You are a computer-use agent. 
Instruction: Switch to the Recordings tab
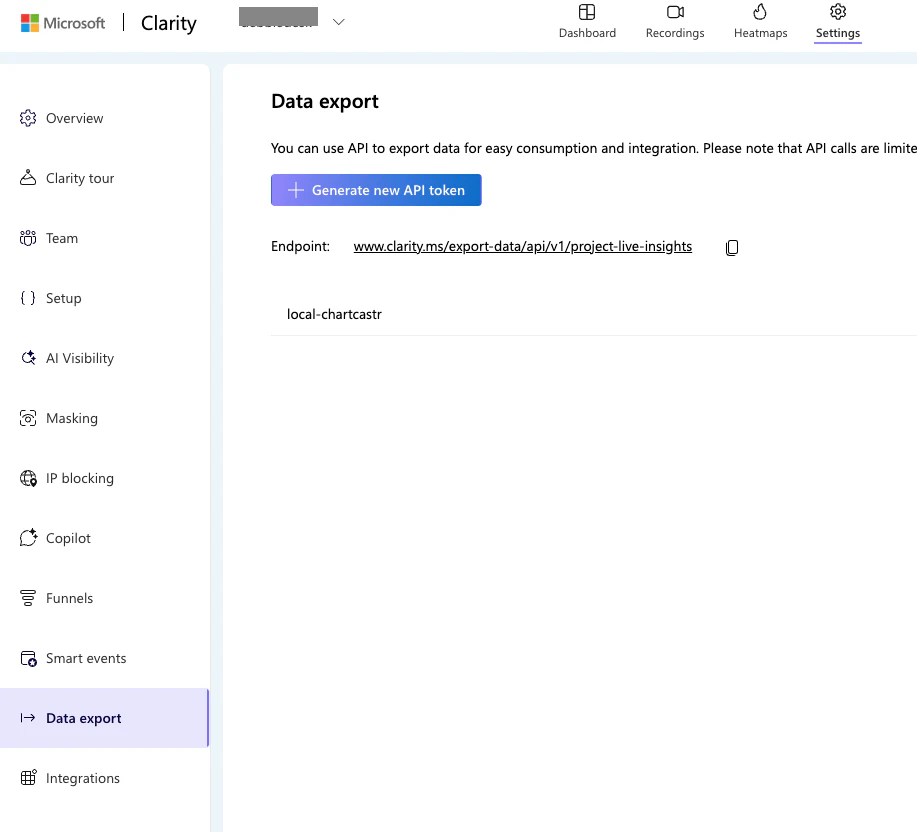pos(675,22)
